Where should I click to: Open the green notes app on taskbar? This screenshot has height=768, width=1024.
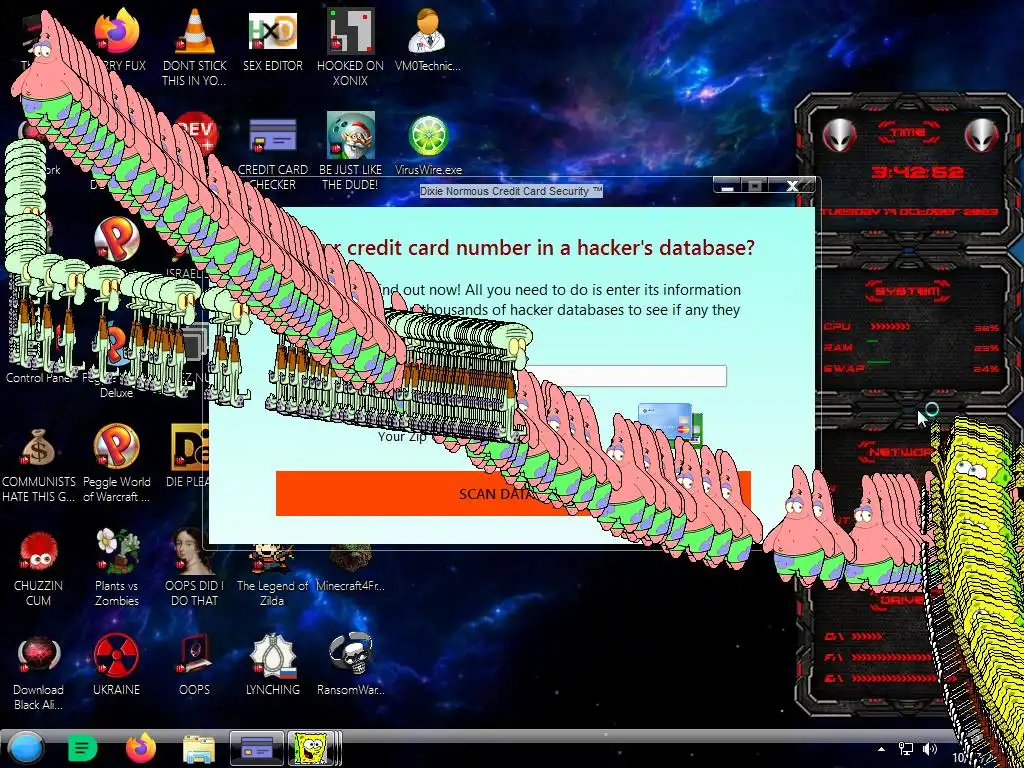tap(82, 748)
